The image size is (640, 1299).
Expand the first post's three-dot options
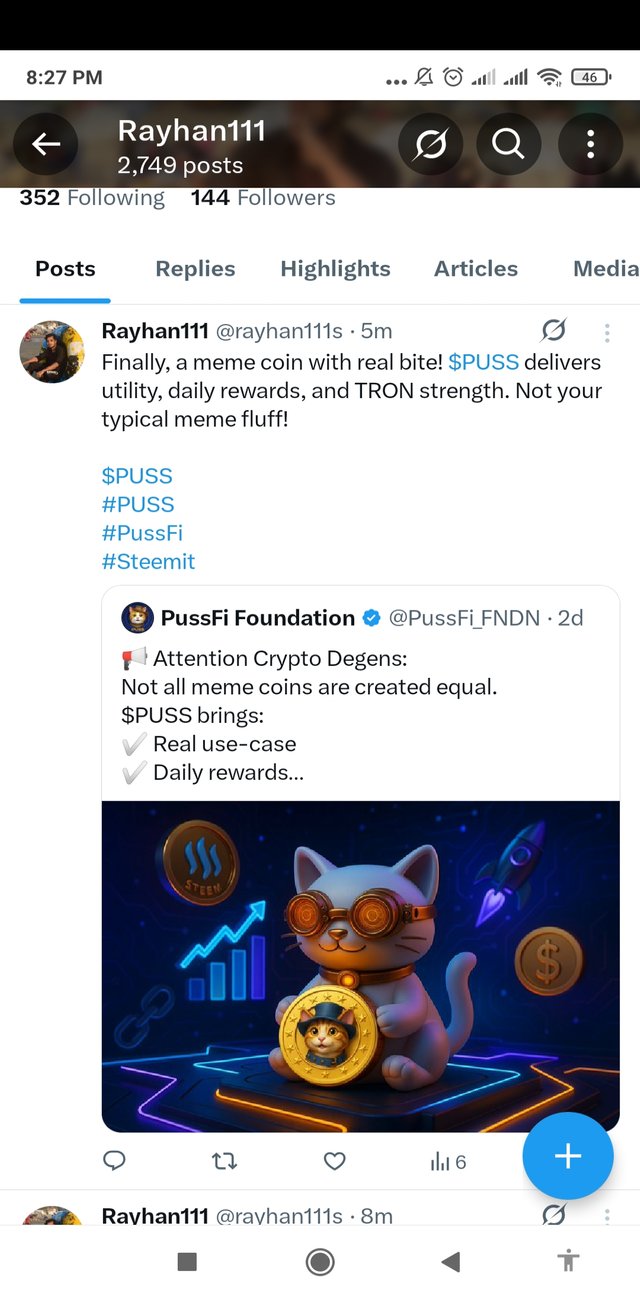click(x=607, y=332)
